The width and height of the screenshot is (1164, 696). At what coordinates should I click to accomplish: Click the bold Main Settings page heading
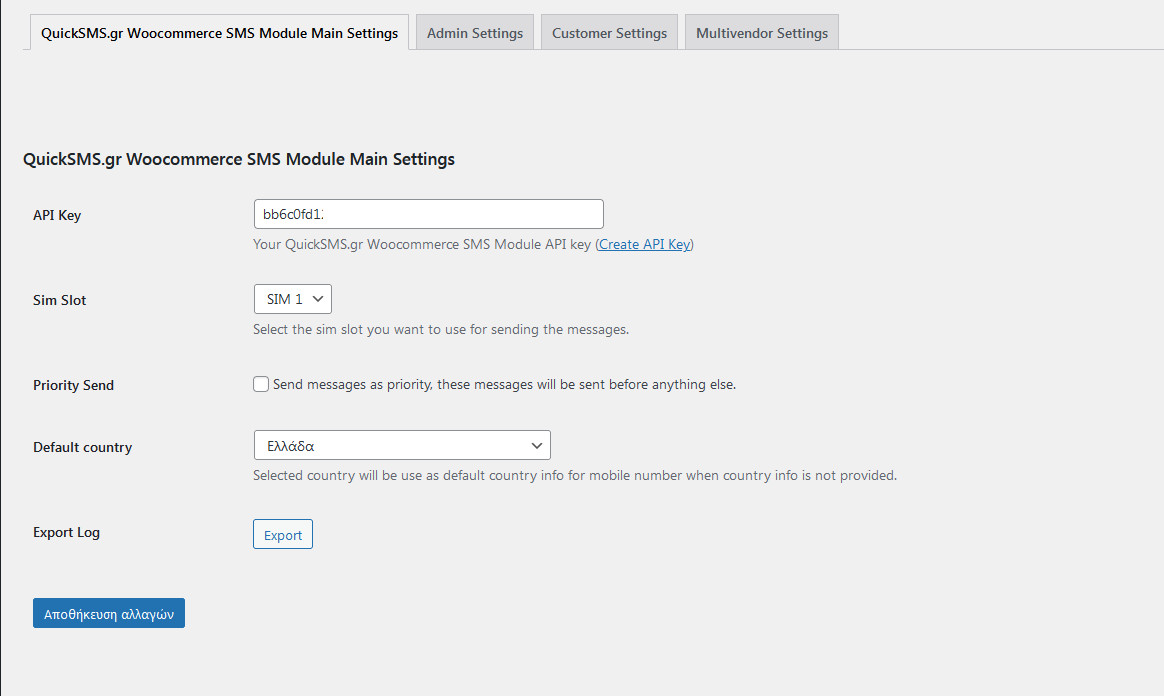coord(239,159)
